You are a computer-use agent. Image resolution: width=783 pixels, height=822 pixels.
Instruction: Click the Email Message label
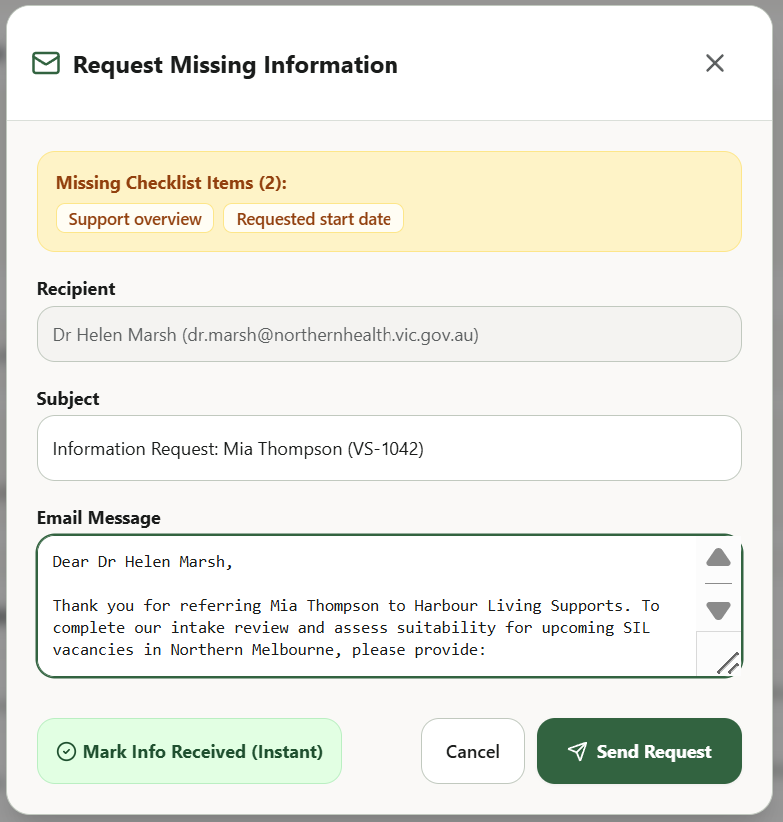pos(99,518)
